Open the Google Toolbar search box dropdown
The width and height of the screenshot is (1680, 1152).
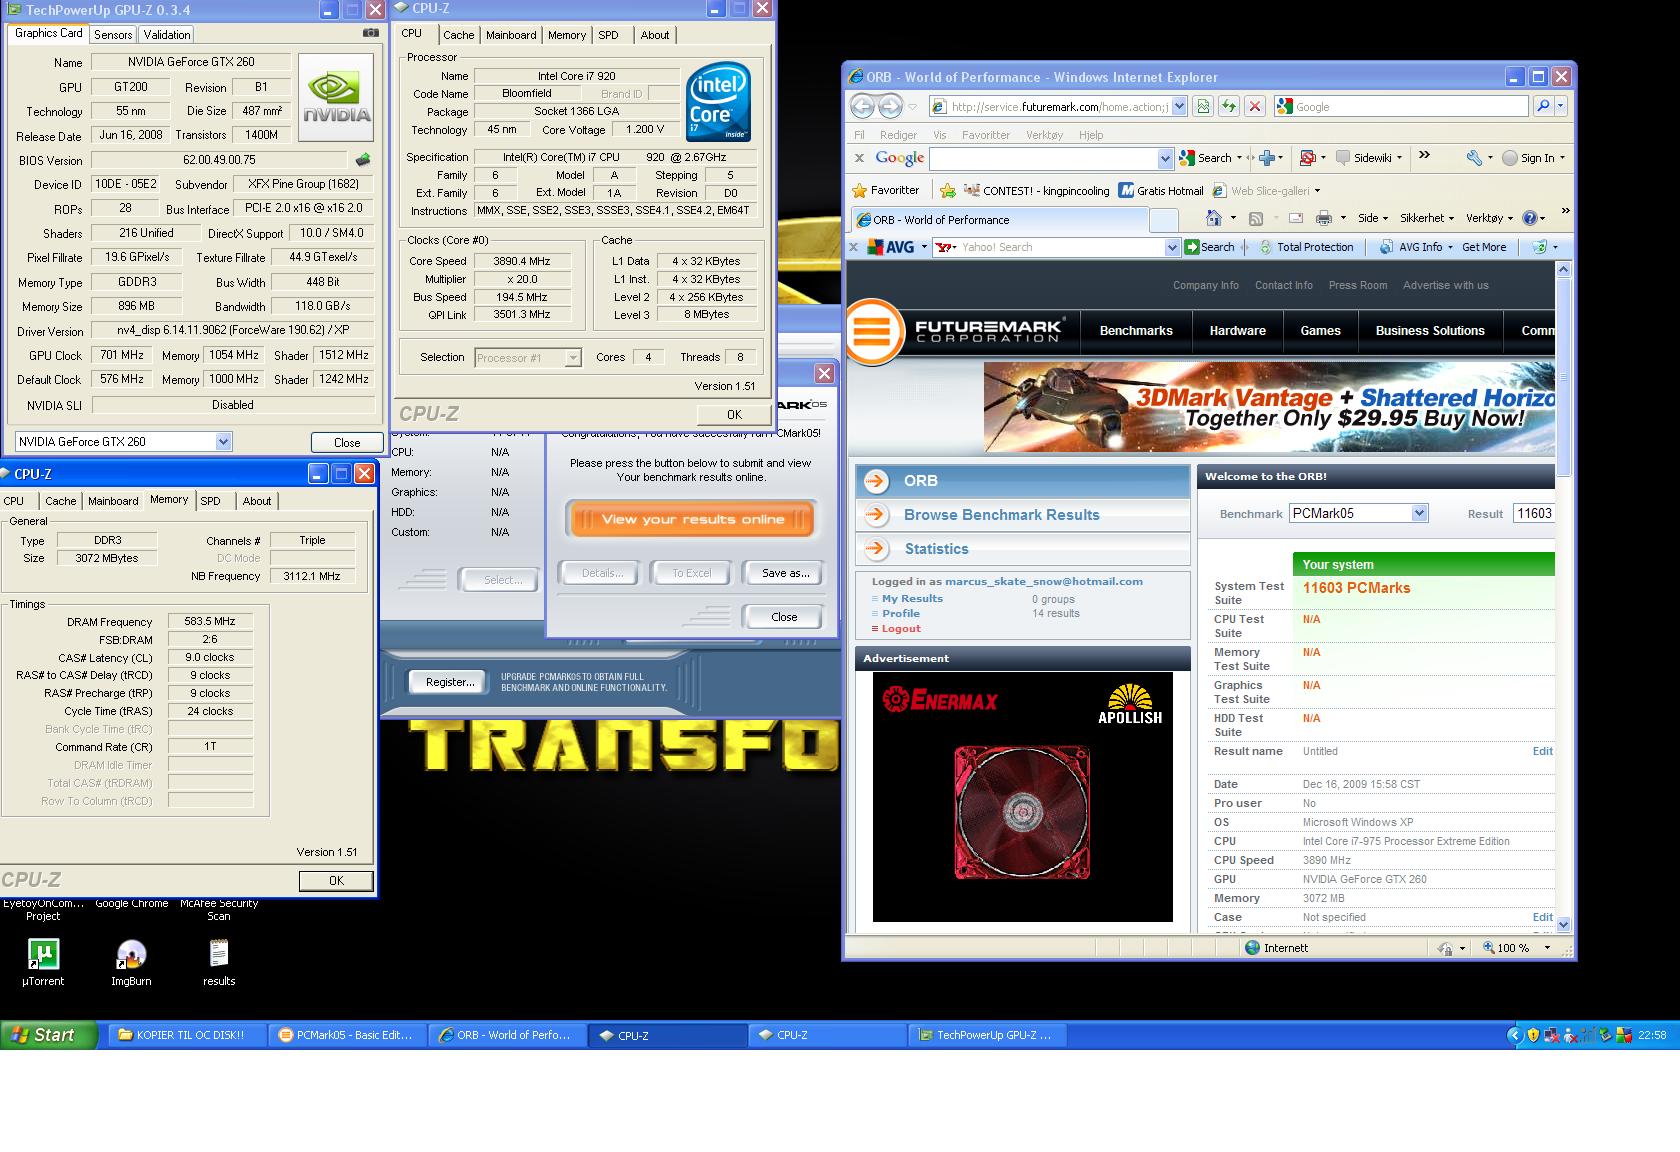pyautogui.click(x=1165, y=158)
